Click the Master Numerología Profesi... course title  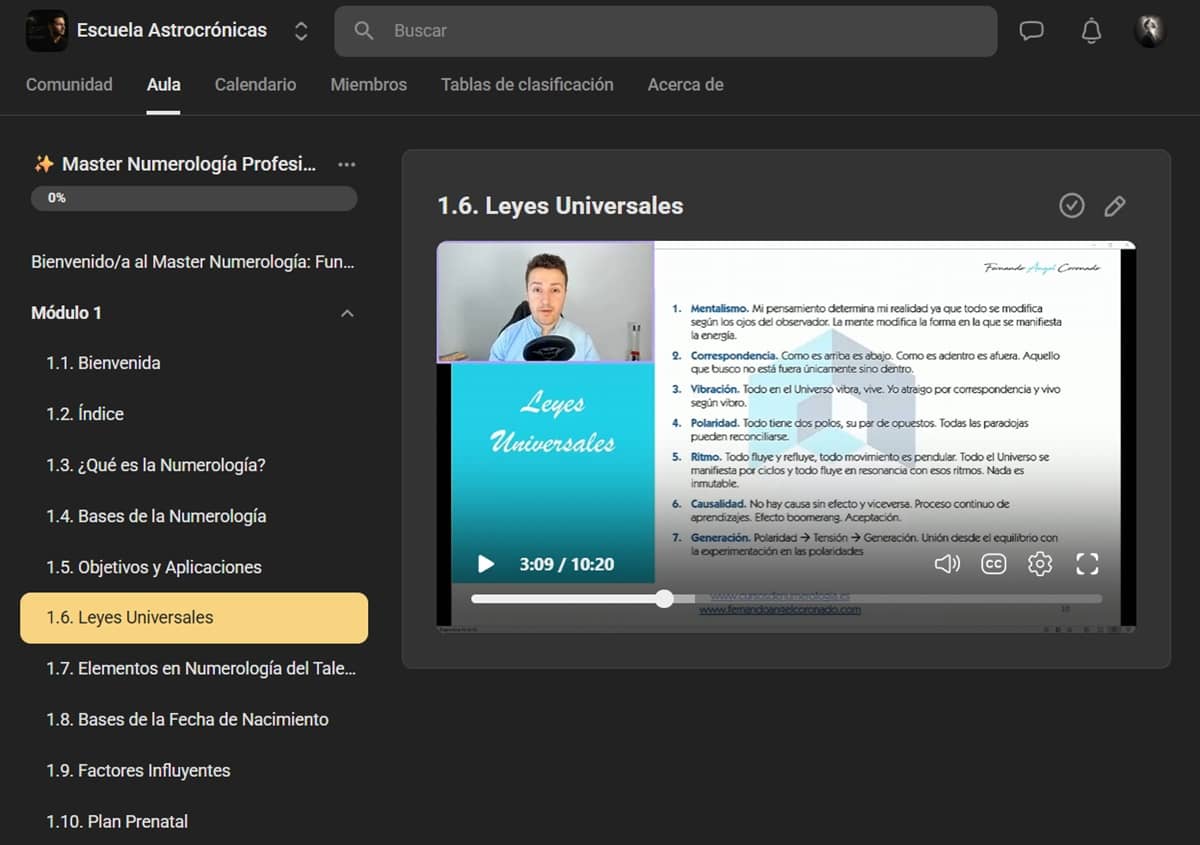tap(189, 164)
